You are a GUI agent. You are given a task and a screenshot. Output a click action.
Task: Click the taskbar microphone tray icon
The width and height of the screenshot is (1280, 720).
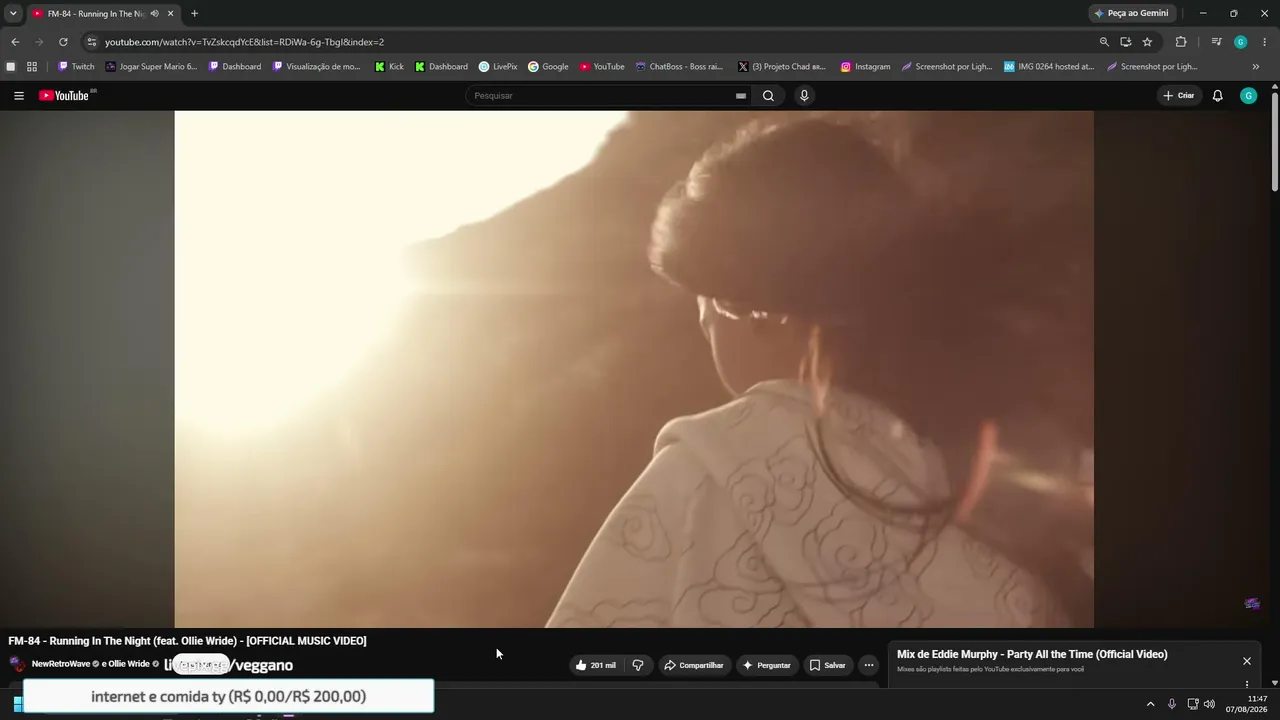click(x=1171, y=704)
